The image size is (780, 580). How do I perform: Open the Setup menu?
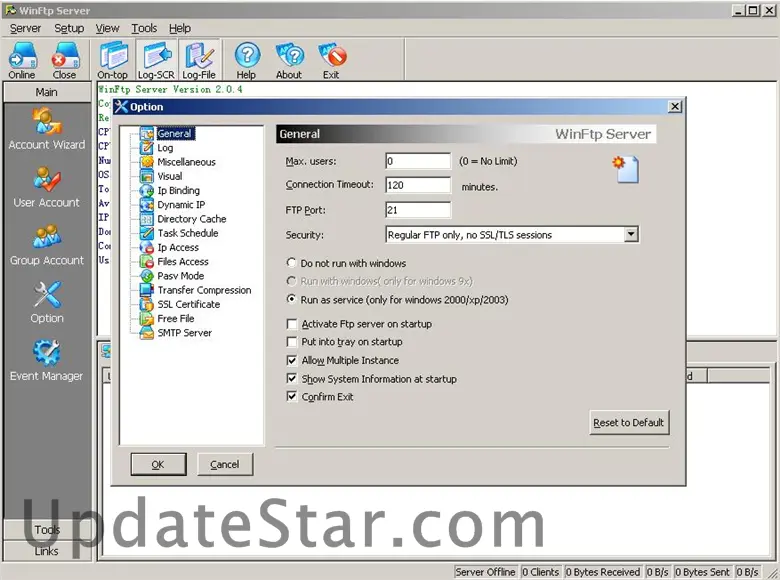click(69, 28)
